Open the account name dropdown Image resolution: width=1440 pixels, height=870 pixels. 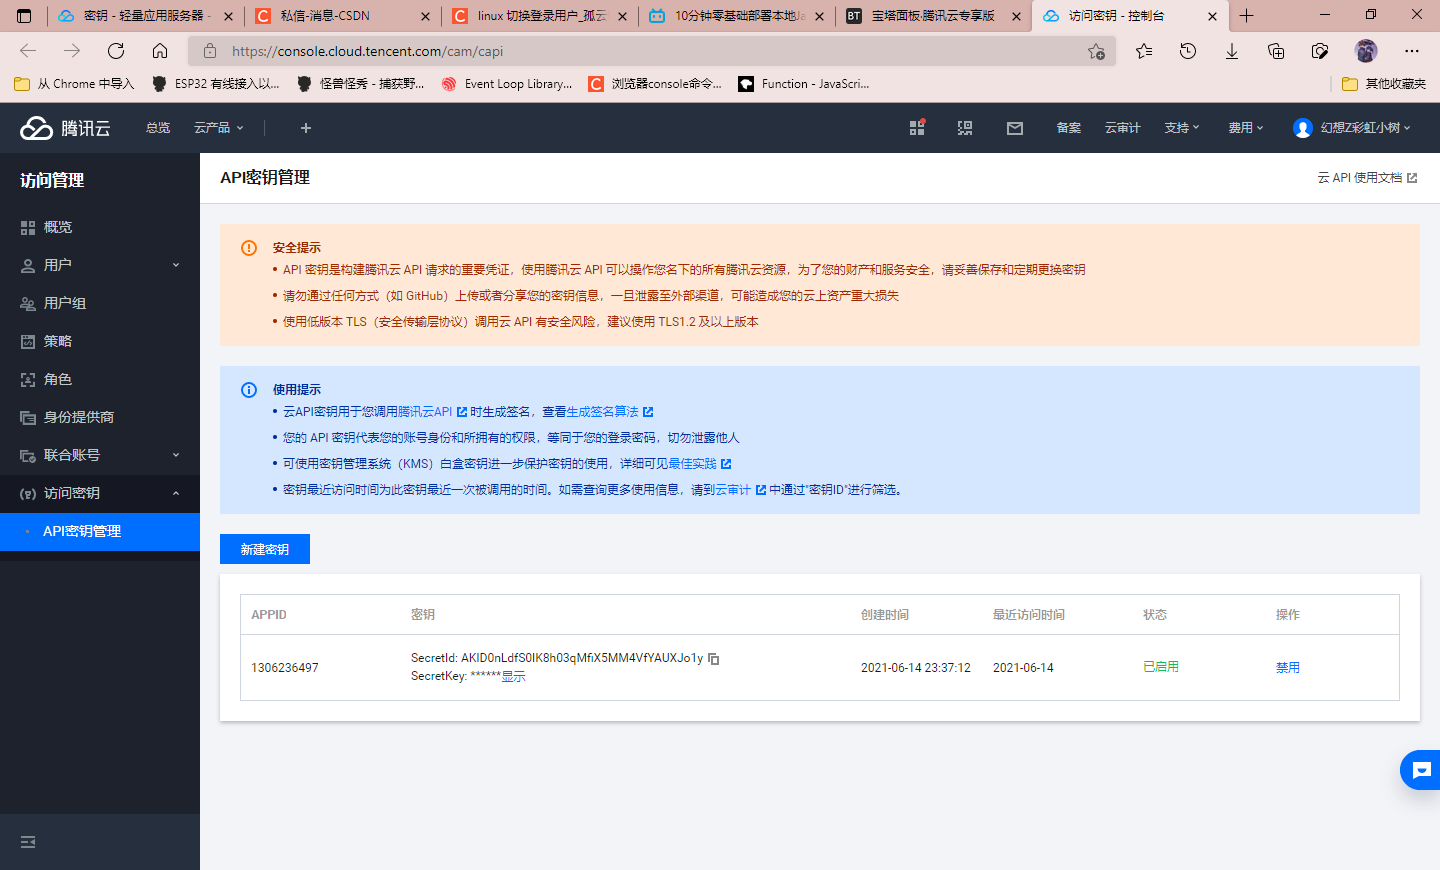coord(1365,128)
